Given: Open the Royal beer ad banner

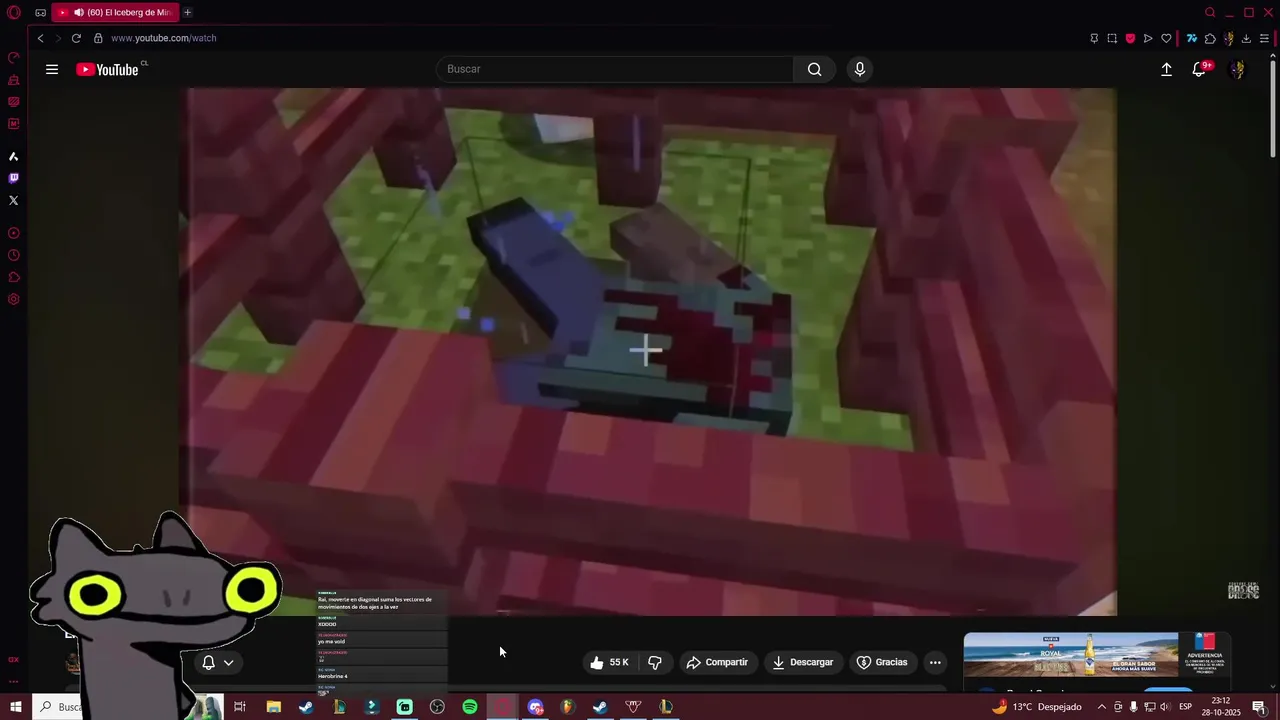Looking at the screenshot, I should pos(1097,655).
